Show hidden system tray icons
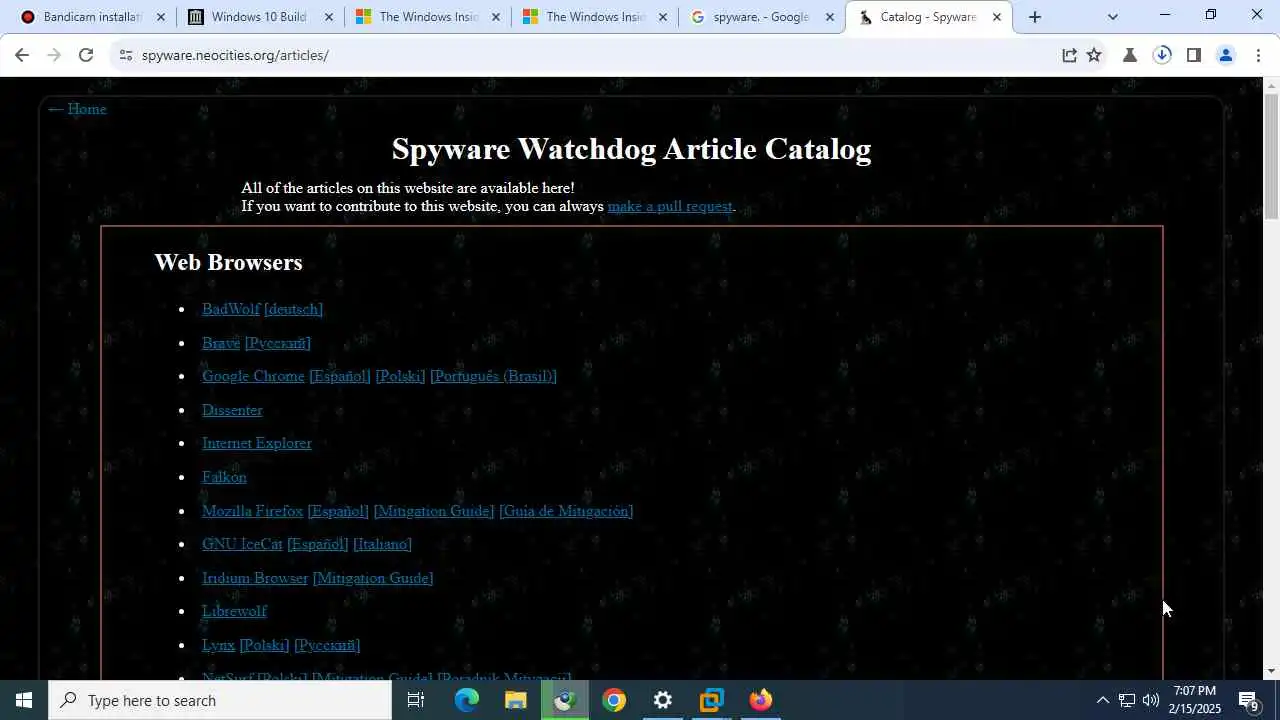Image resolution: width=1280 pixels, height=720 pixels. 1102,700
